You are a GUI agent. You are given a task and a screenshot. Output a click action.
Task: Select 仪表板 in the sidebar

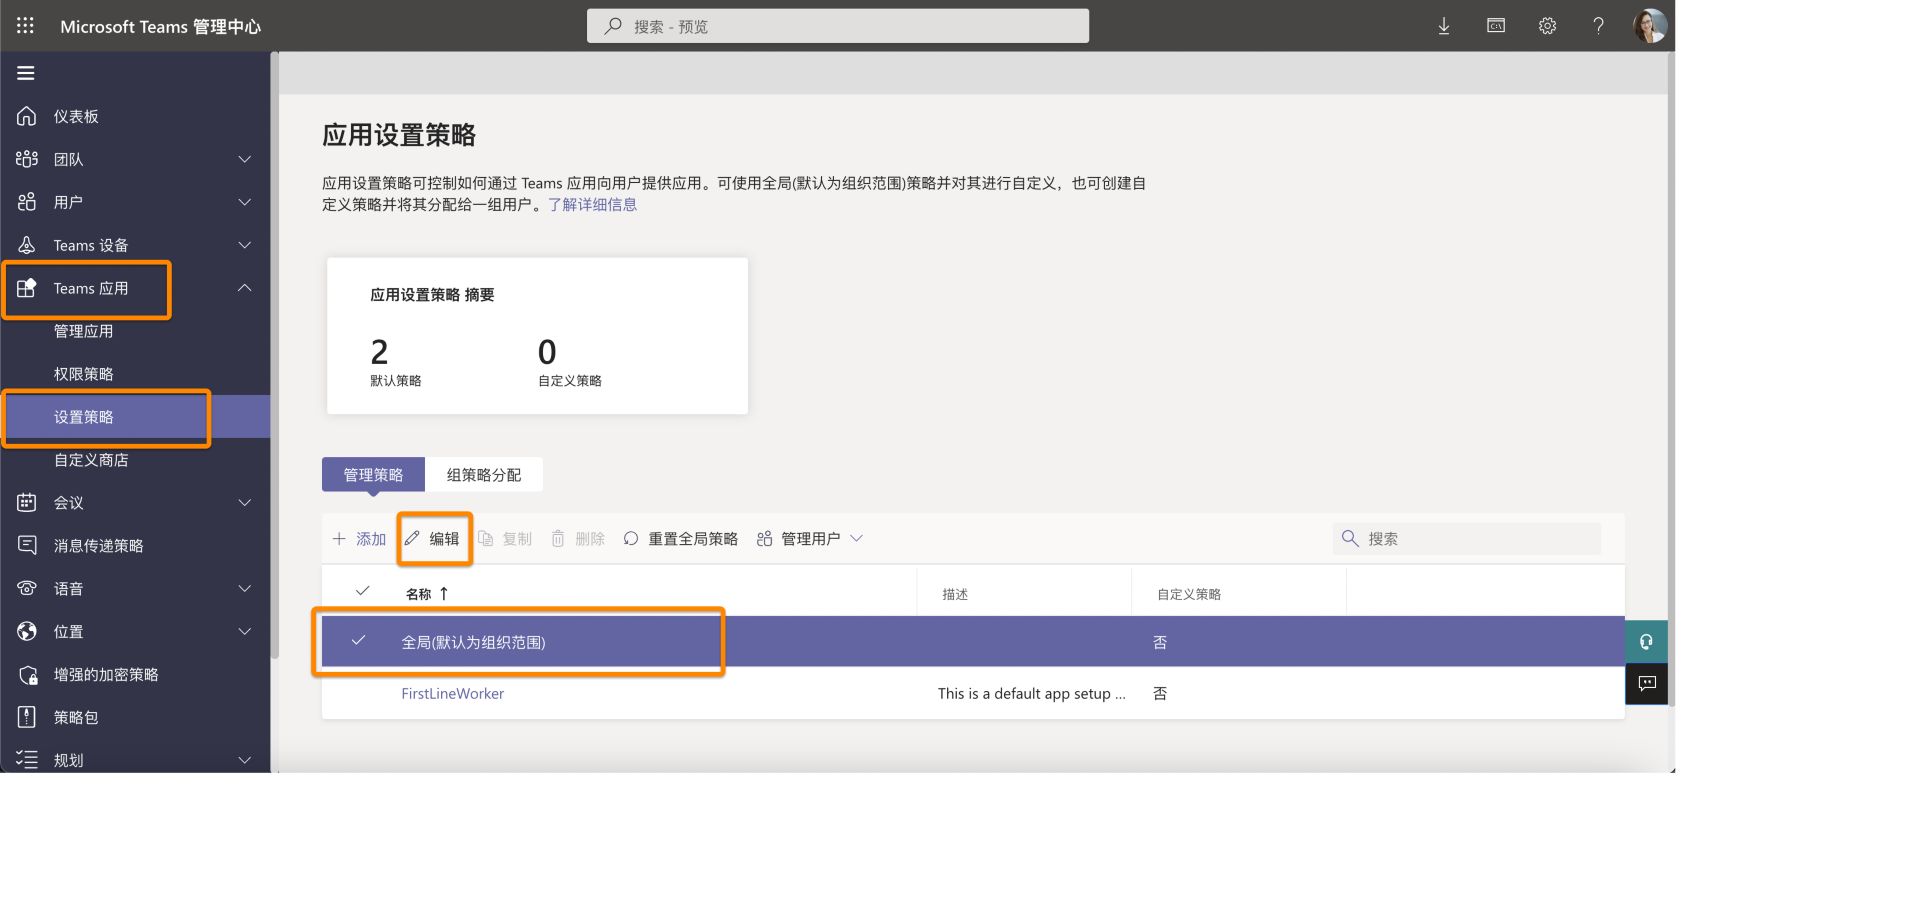(76, 116)
